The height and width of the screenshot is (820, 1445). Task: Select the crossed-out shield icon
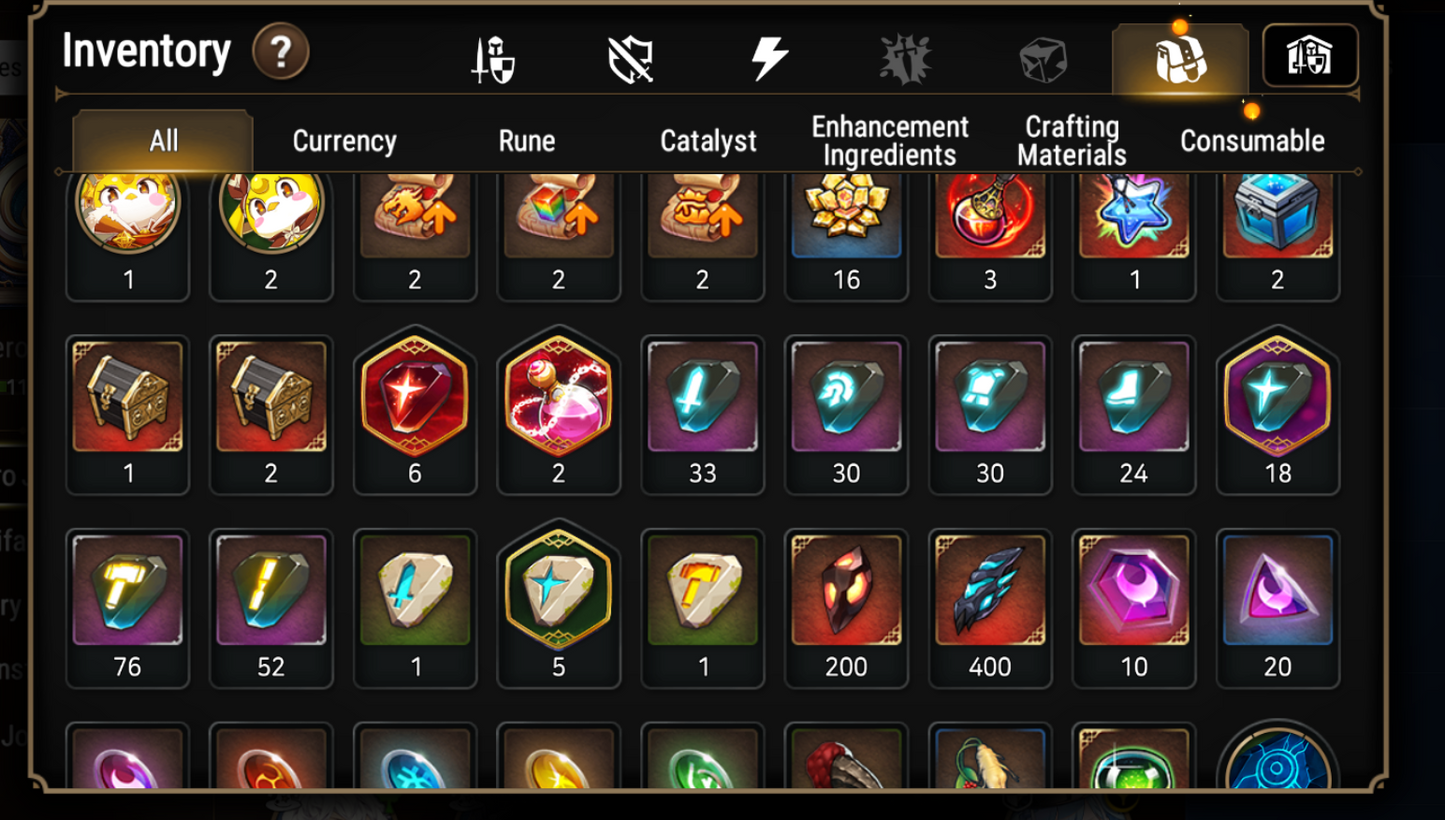click(x=631, y=60)
